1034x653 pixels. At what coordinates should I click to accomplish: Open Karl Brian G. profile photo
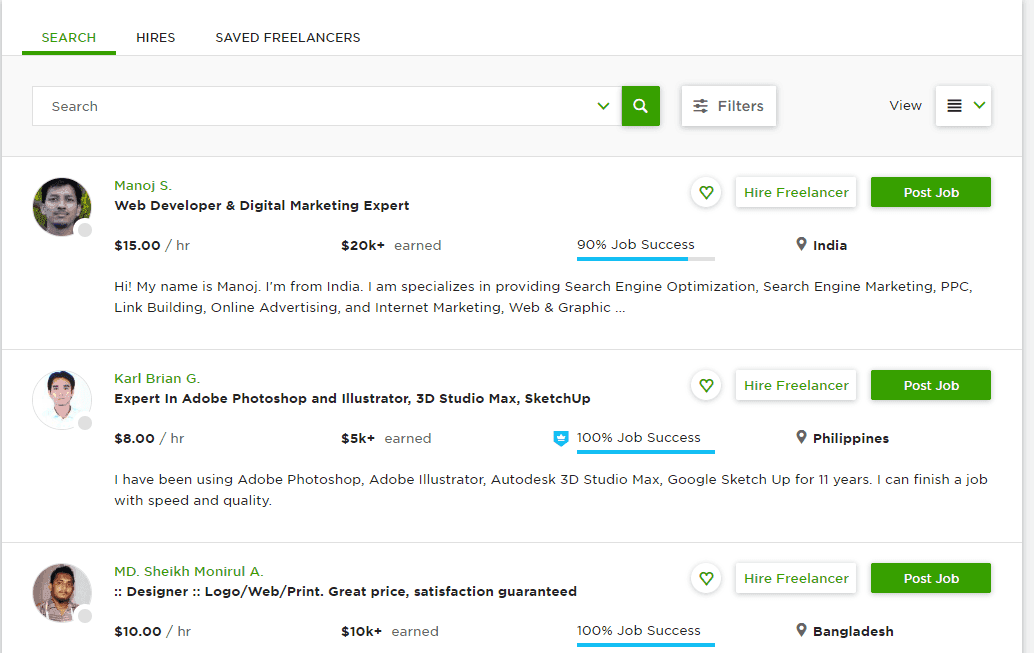(x=62, y=400)
